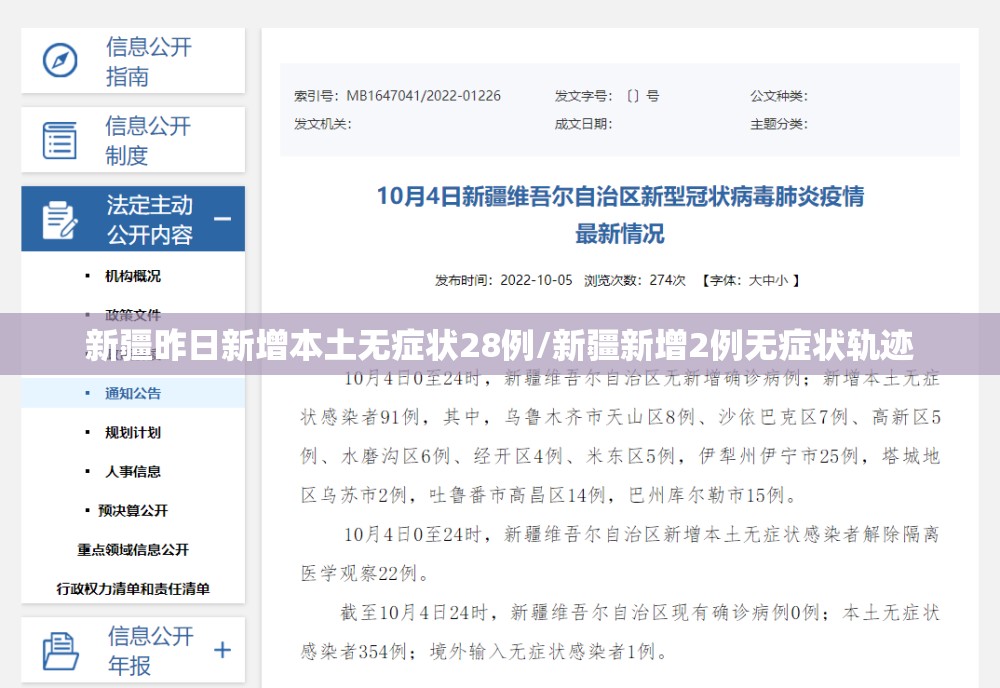Screen dimensions: 1000x688
Task: Set font size to 大
Action: point(754,281)
